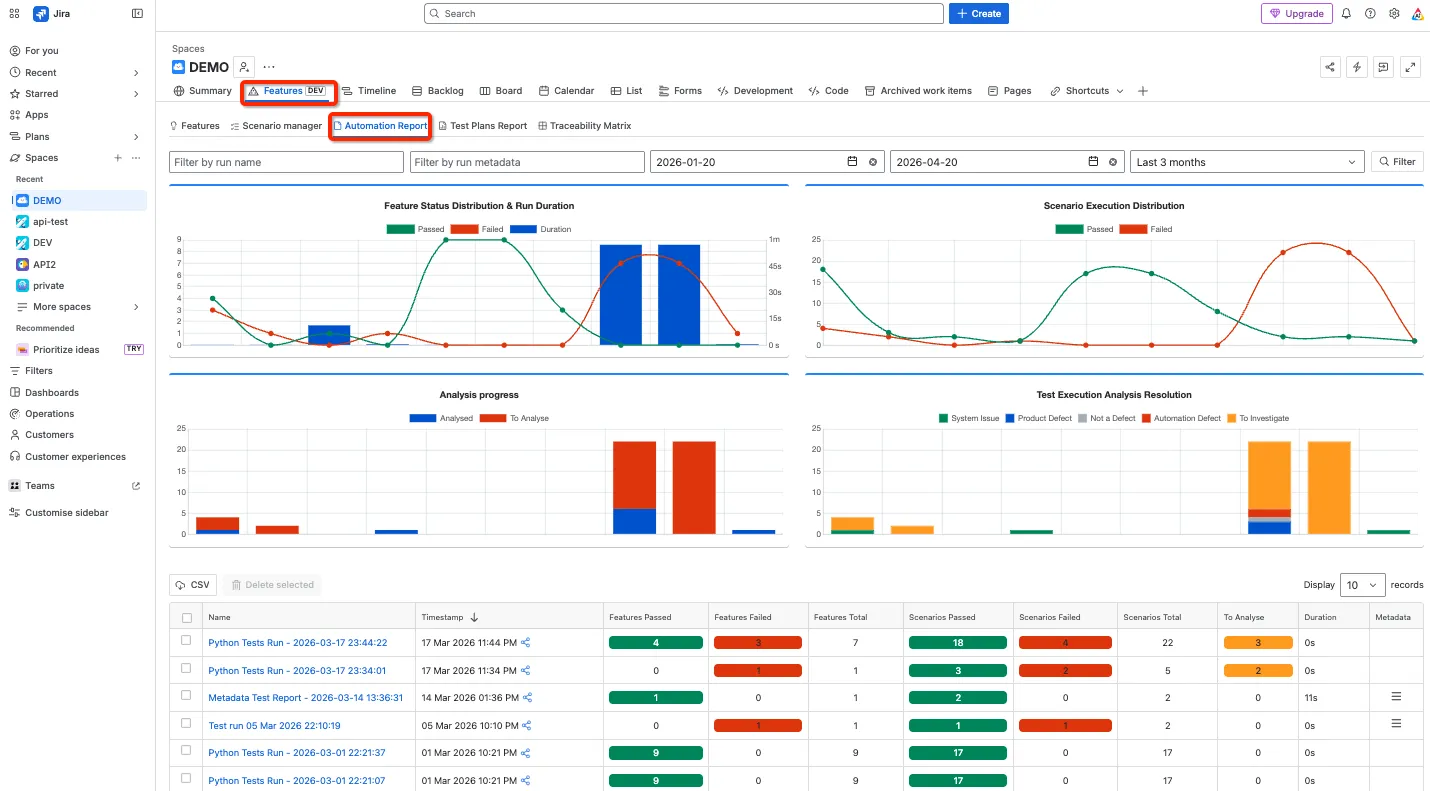Click the share icon beside DEMO header
Viewport: 1430px width, 791px height.
pos(1331,67)
